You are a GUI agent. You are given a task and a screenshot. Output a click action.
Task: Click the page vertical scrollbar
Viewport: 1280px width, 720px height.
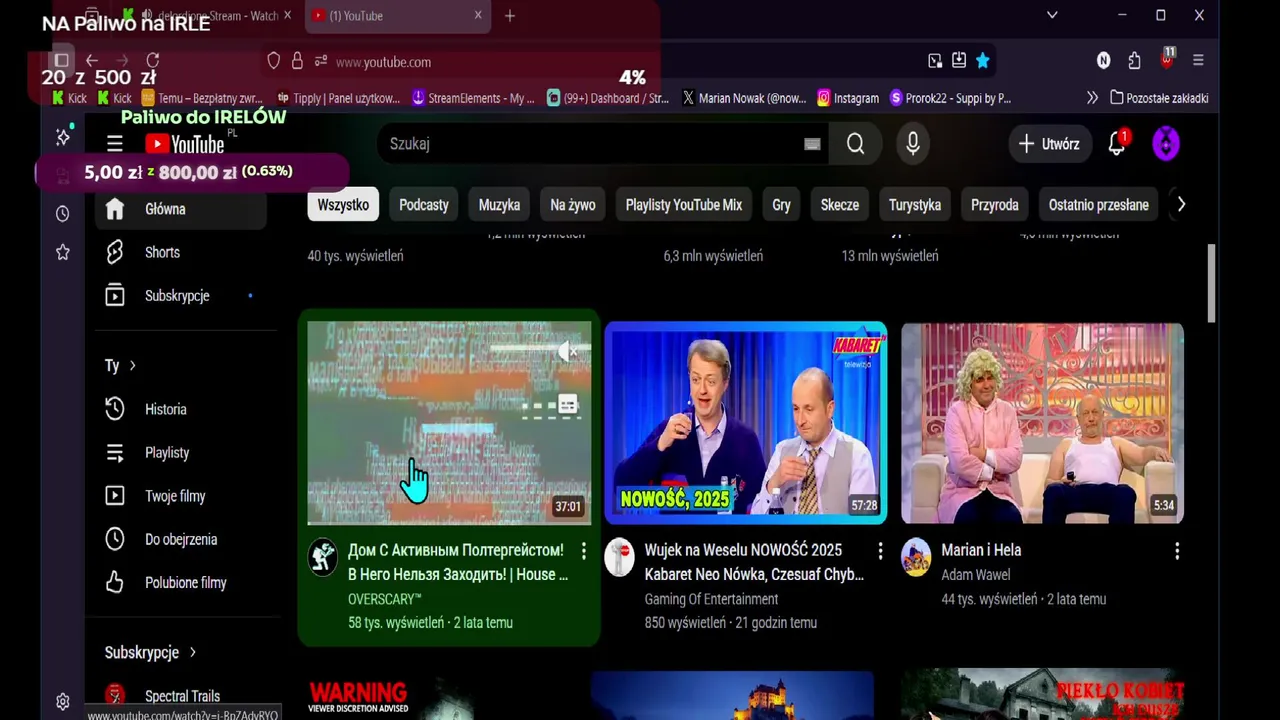tap(1212, 284)
